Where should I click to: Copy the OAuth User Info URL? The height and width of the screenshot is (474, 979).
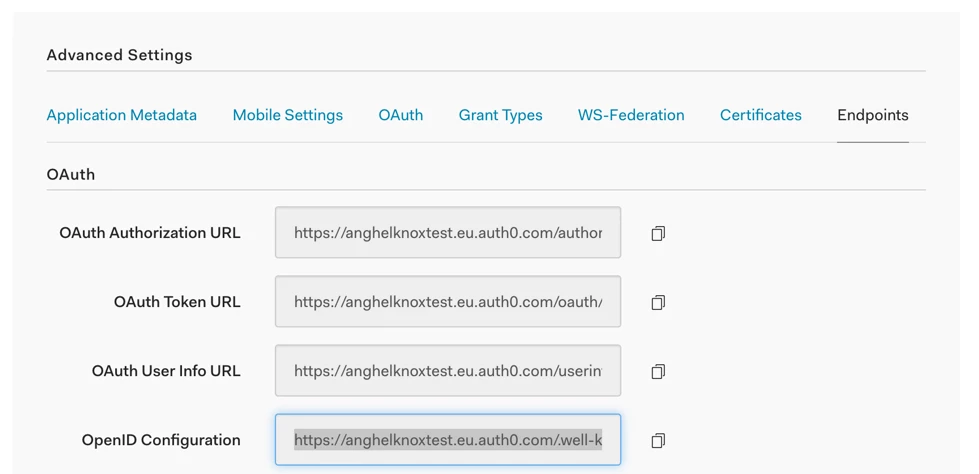point(658,372)
